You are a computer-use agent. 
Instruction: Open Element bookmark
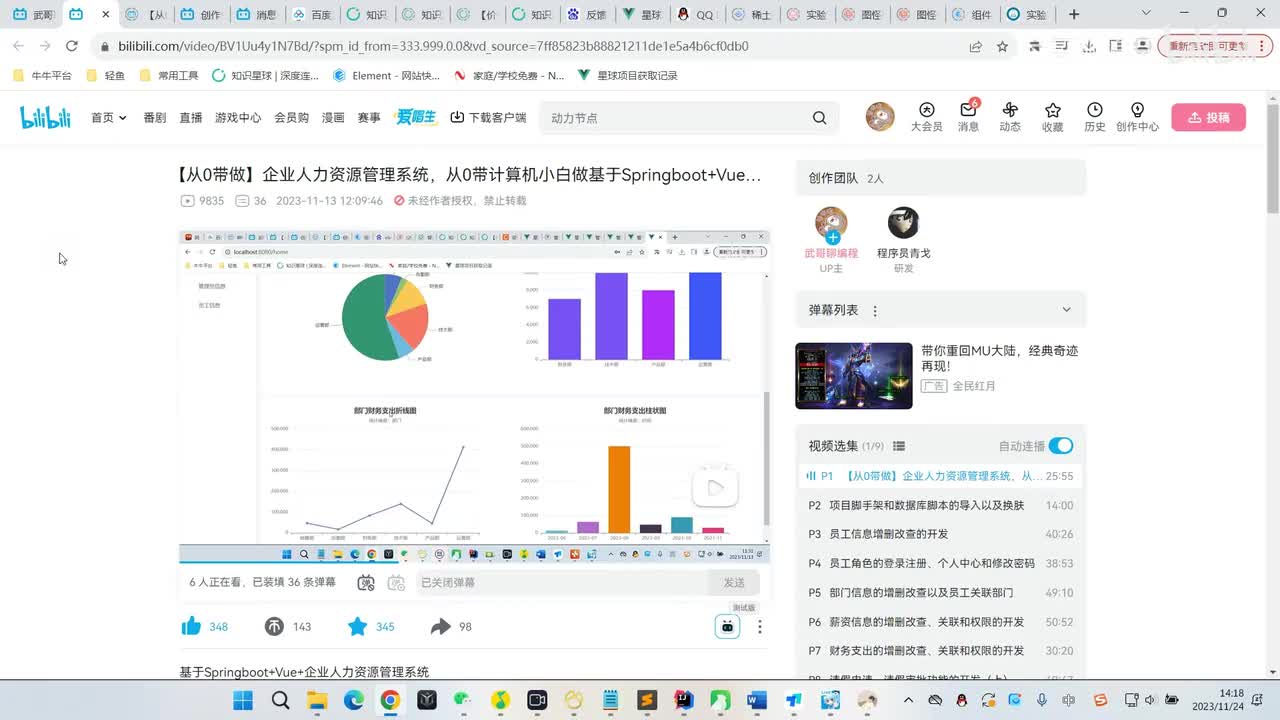tap(386, 75)
